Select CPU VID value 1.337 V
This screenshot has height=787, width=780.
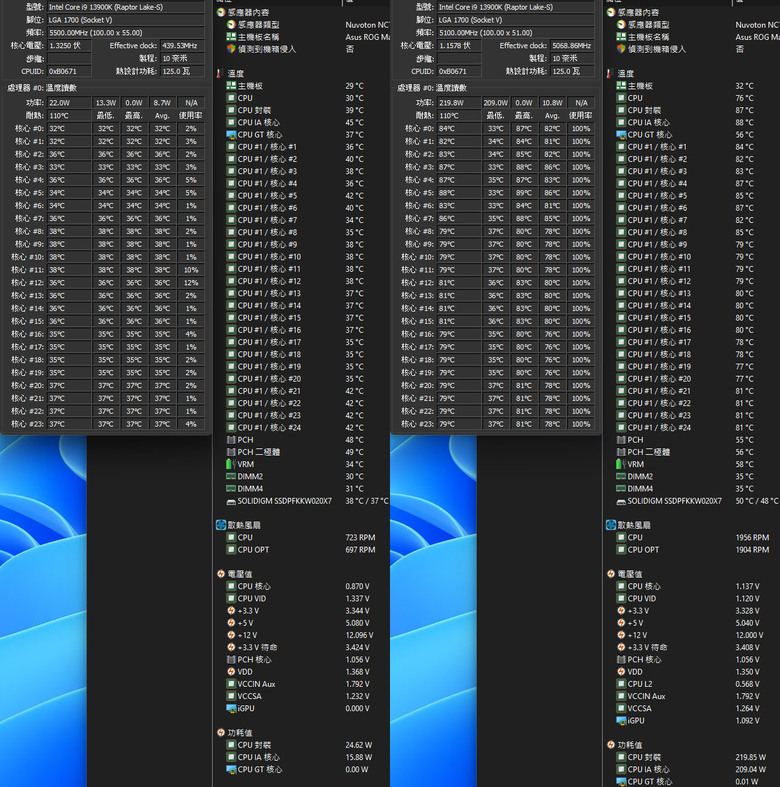[357, 598]
